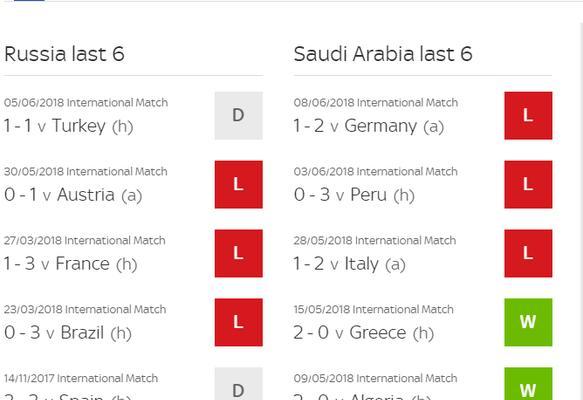Open the 1-2 v Italy result
The image size is (583, 400).
(350, 264)
